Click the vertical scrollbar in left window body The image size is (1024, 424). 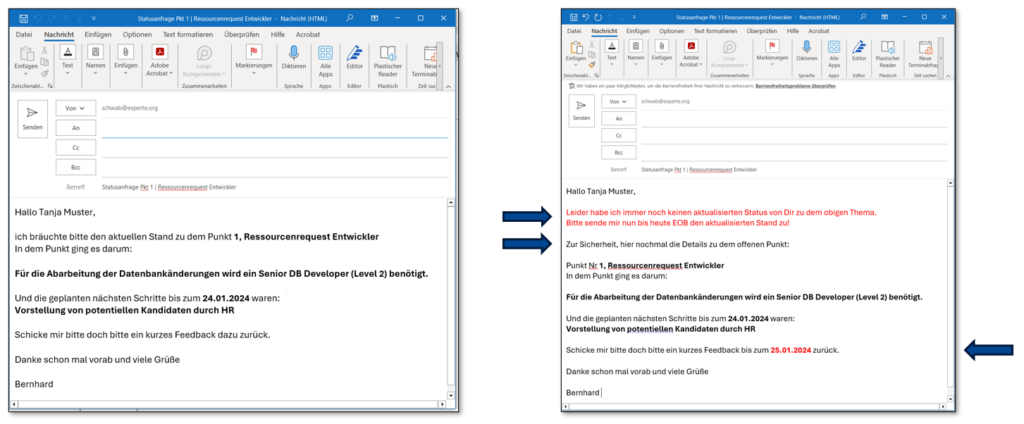point(450,299)
